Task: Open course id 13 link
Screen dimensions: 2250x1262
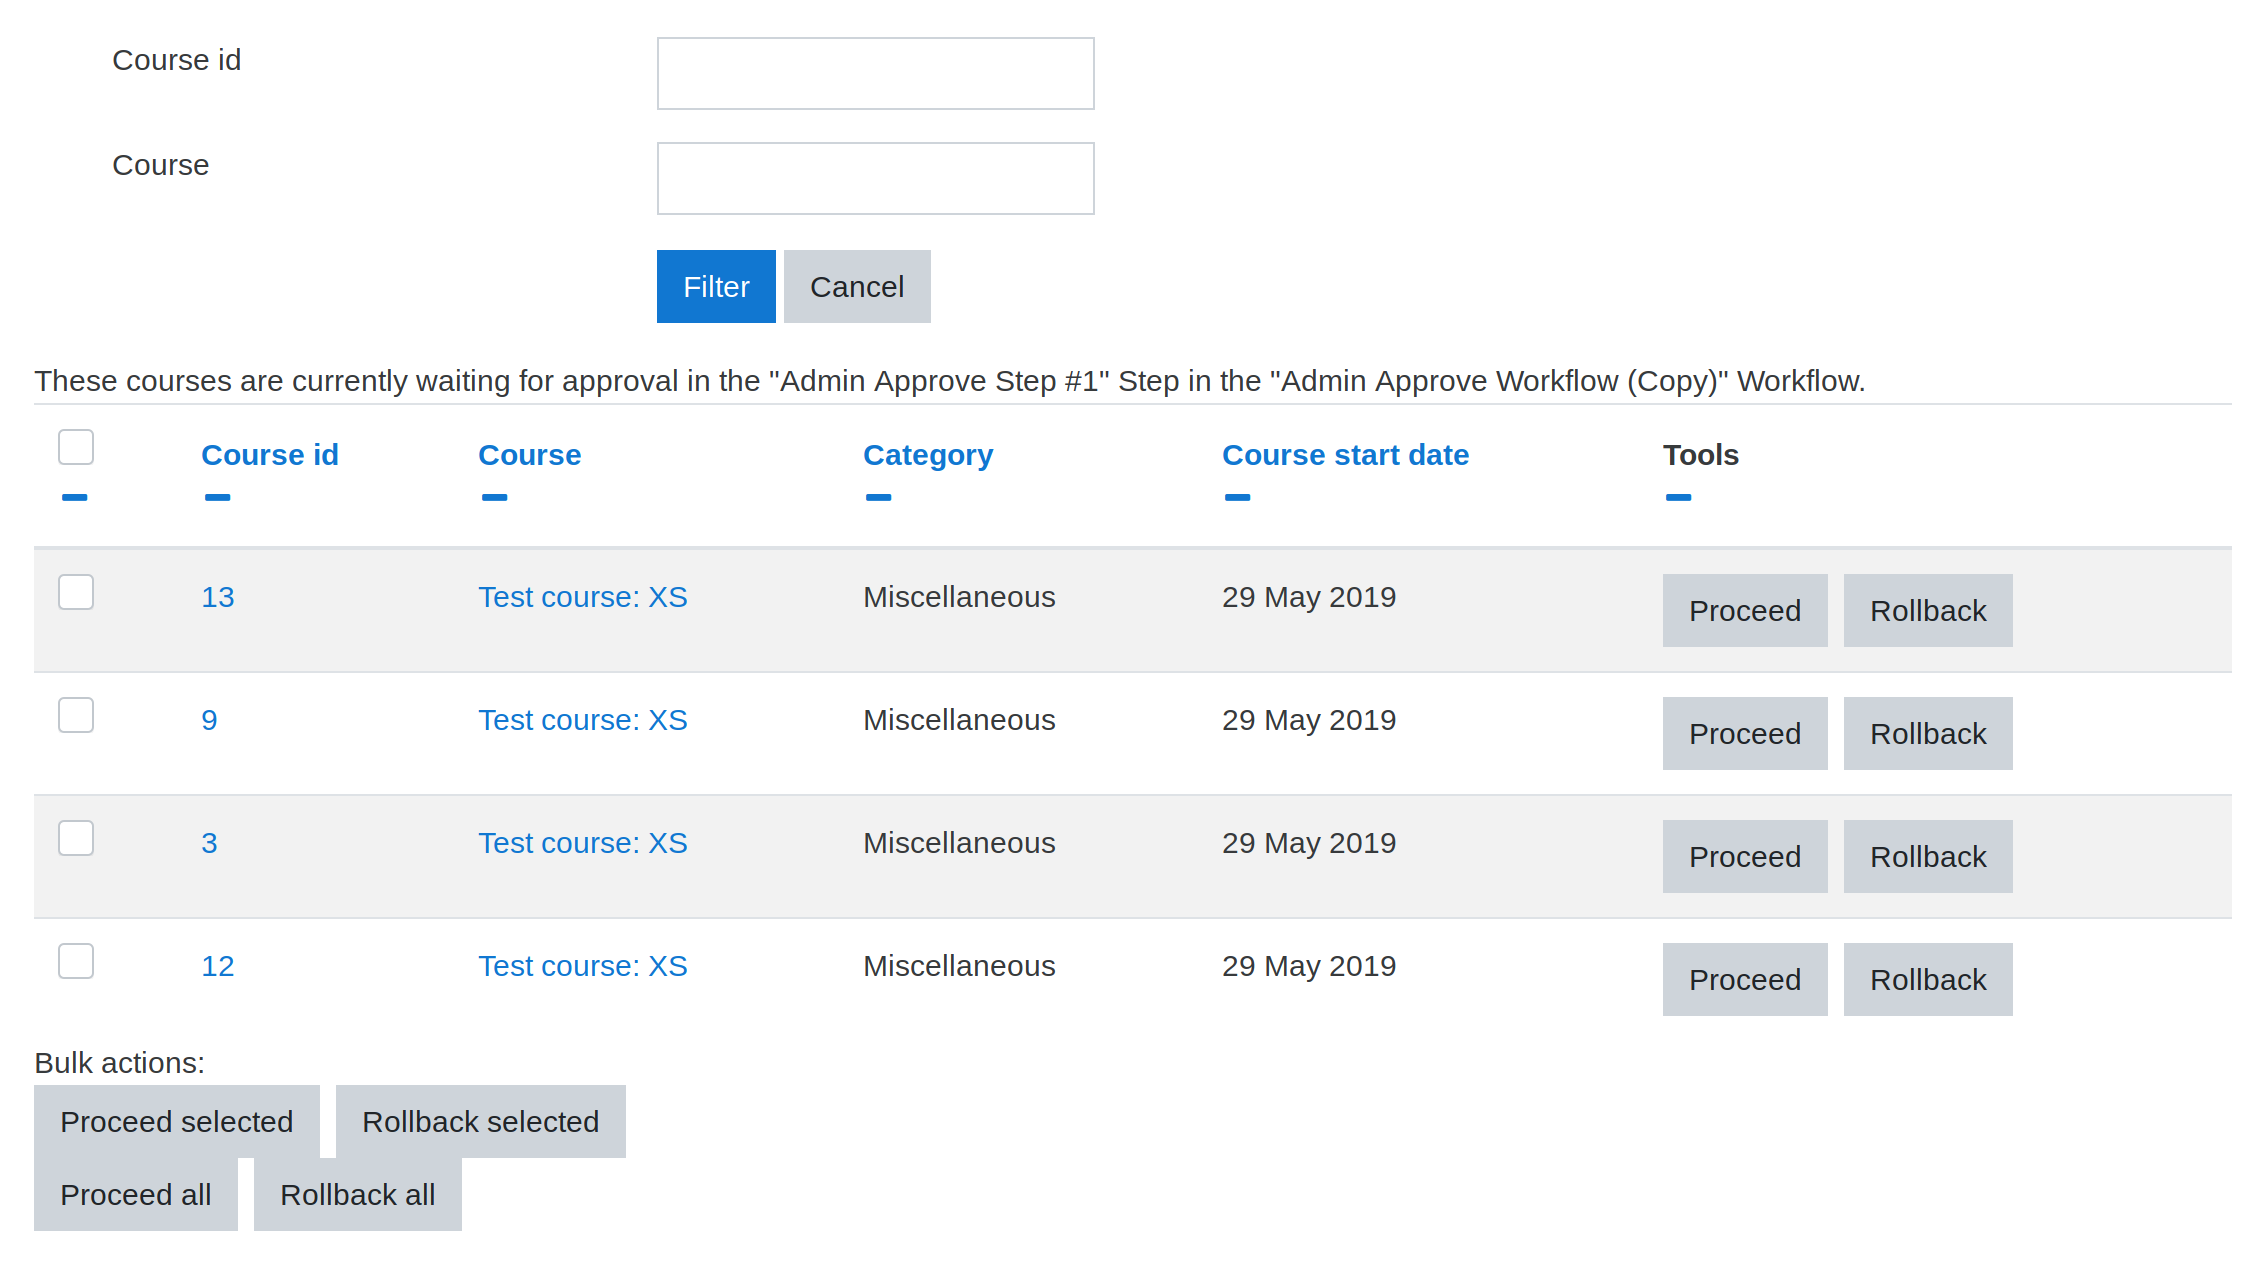Action: (218, 597)
